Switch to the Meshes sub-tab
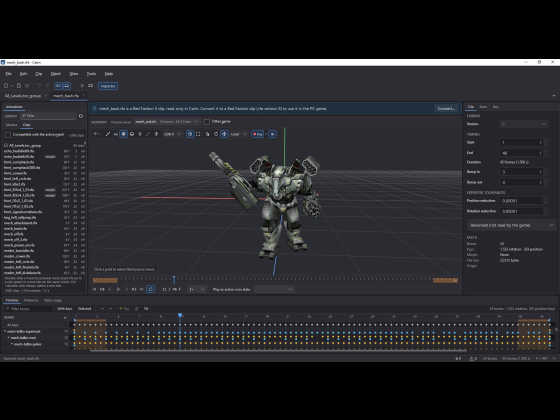The height and width of the screenshot is (420, 560). click(11, 125)
